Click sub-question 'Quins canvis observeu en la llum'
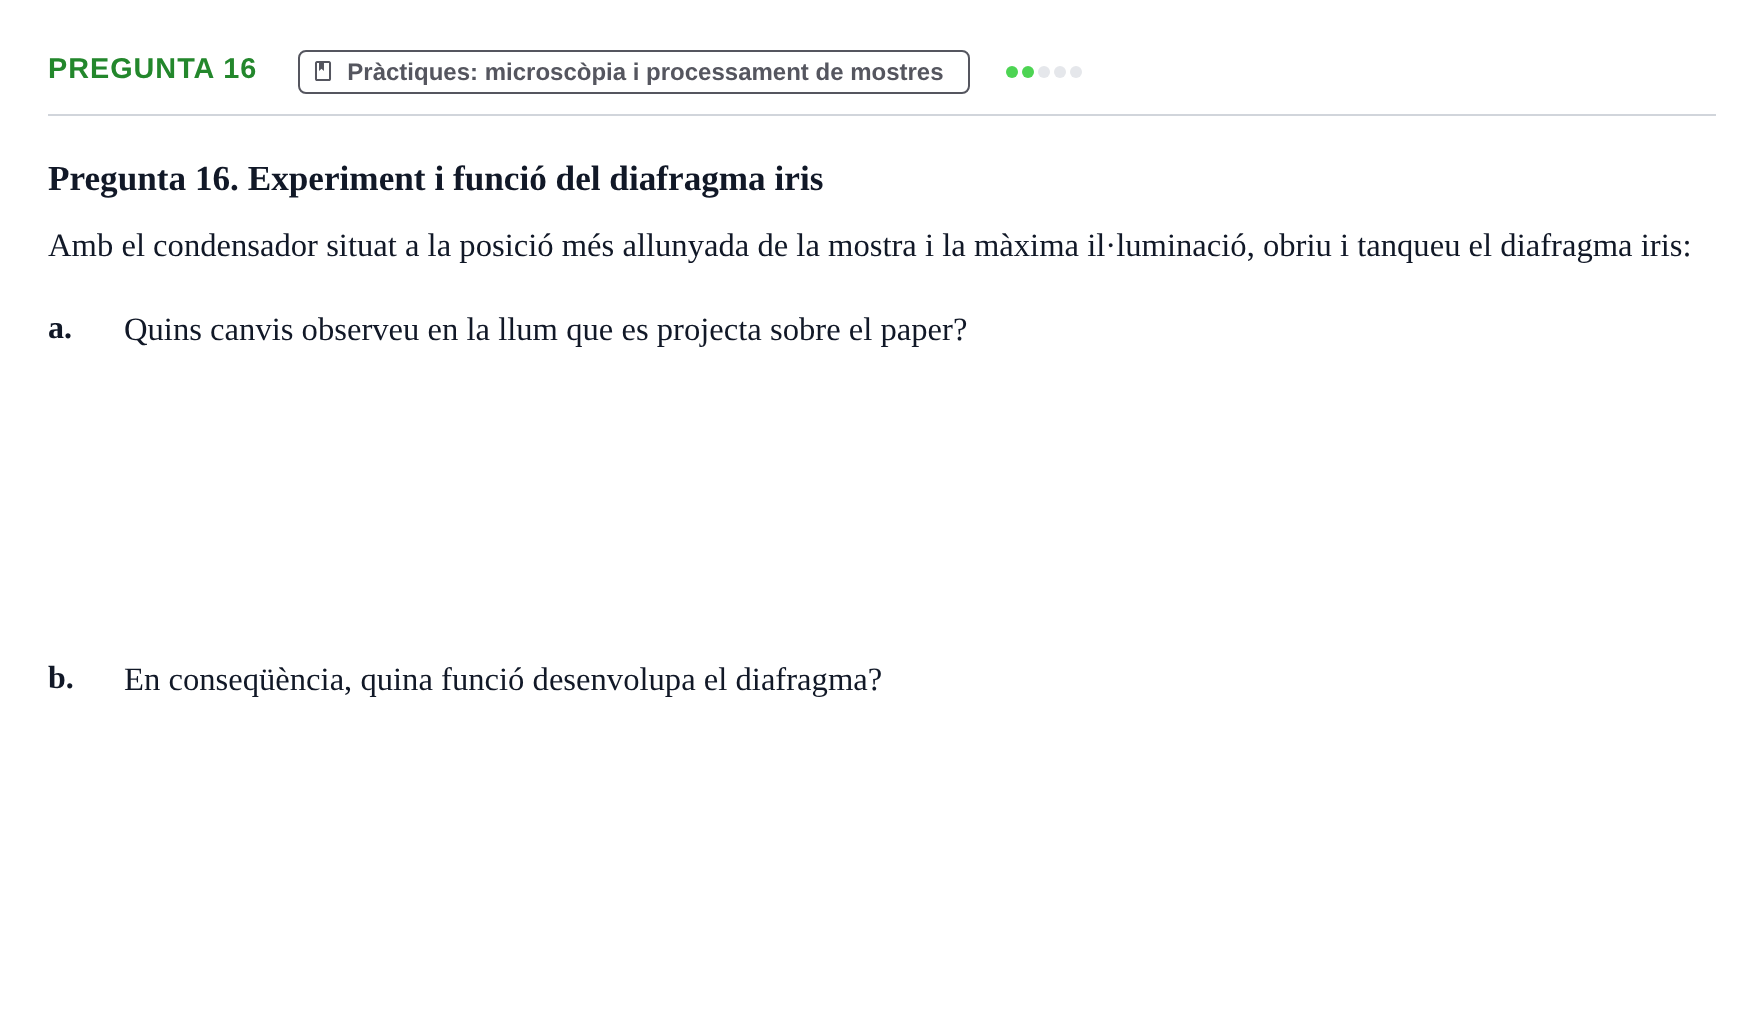Viewport: 1764px width, 1026px height. pyautogui.click(x=545, y=330)
